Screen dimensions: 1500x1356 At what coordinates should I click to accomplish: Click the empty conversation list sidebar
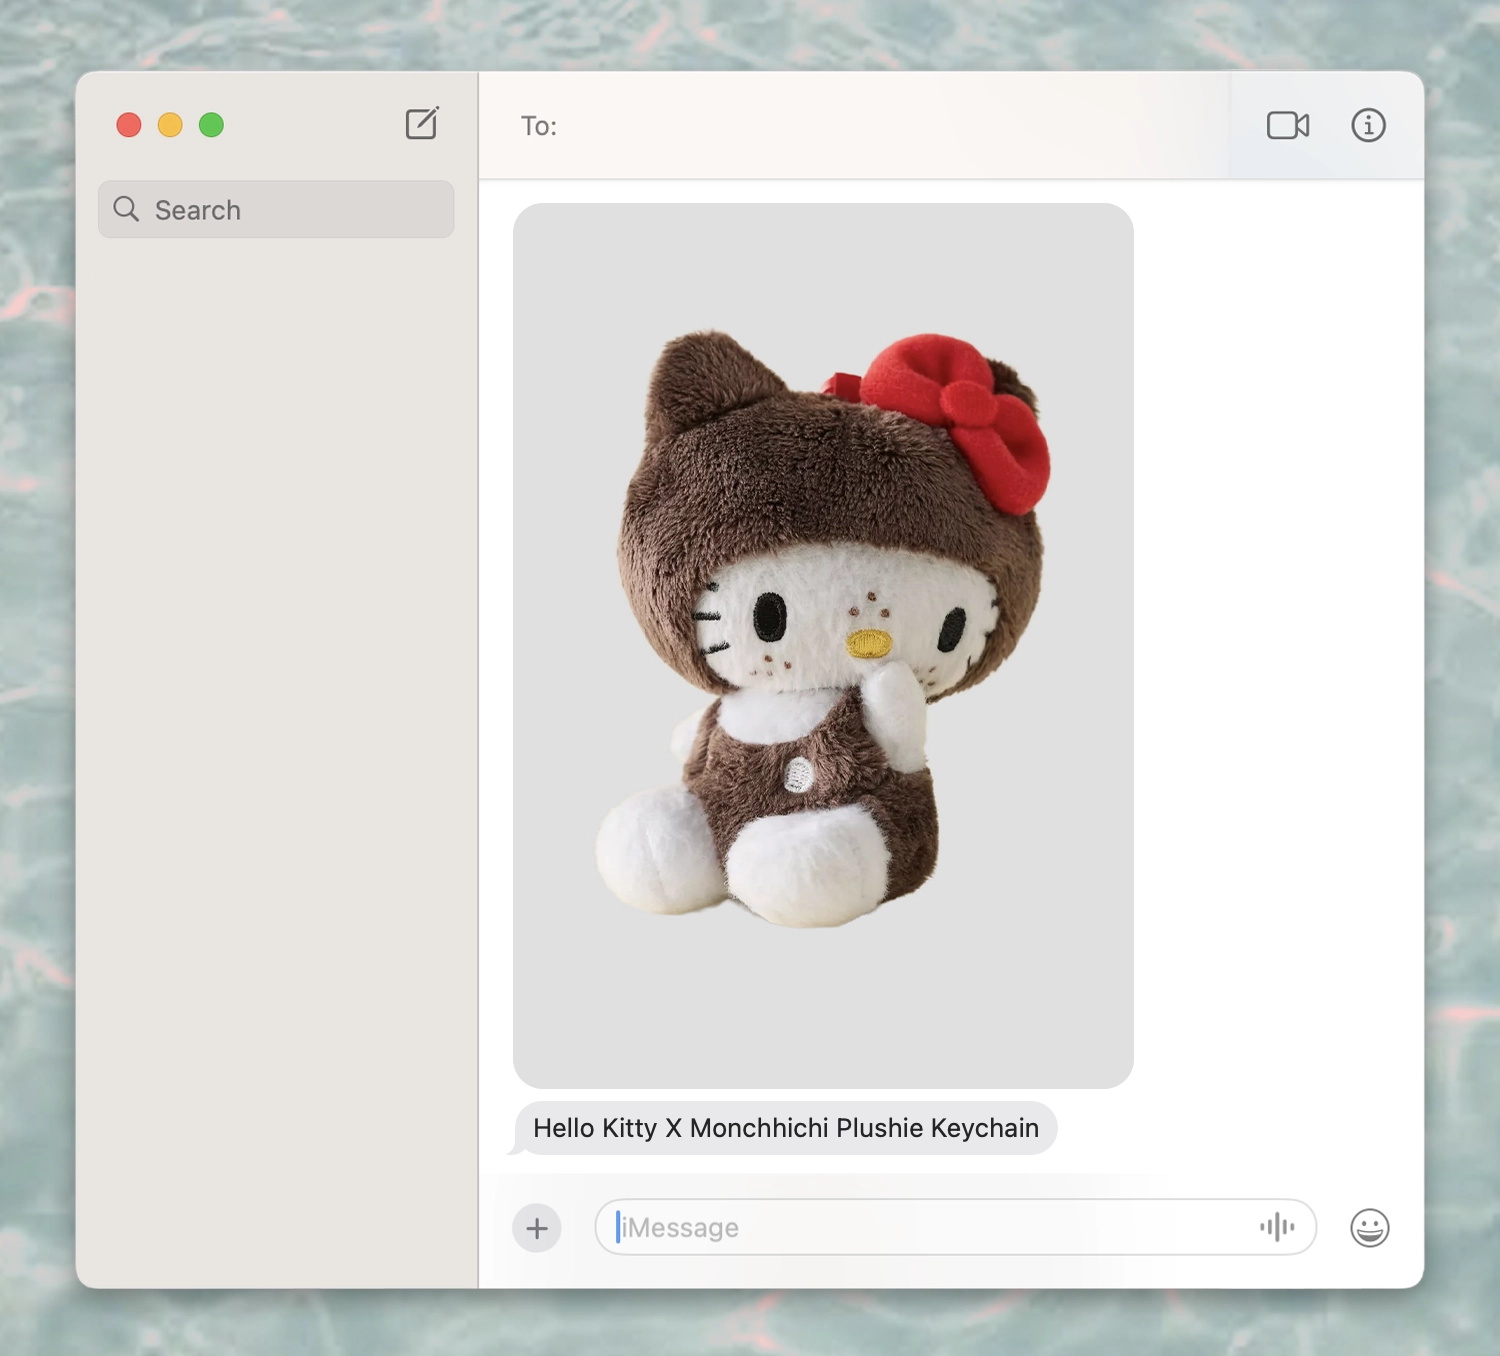(277, 760)
